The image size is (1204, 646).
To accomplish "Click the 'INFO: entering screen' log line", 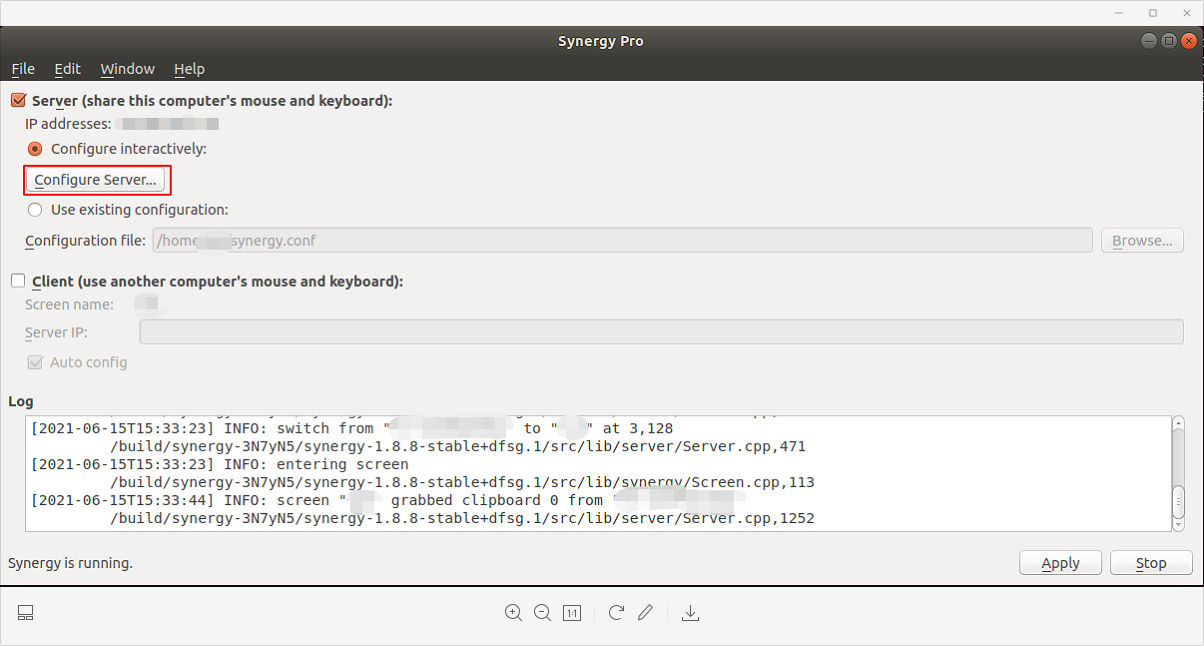I will [x=220, y=465].
